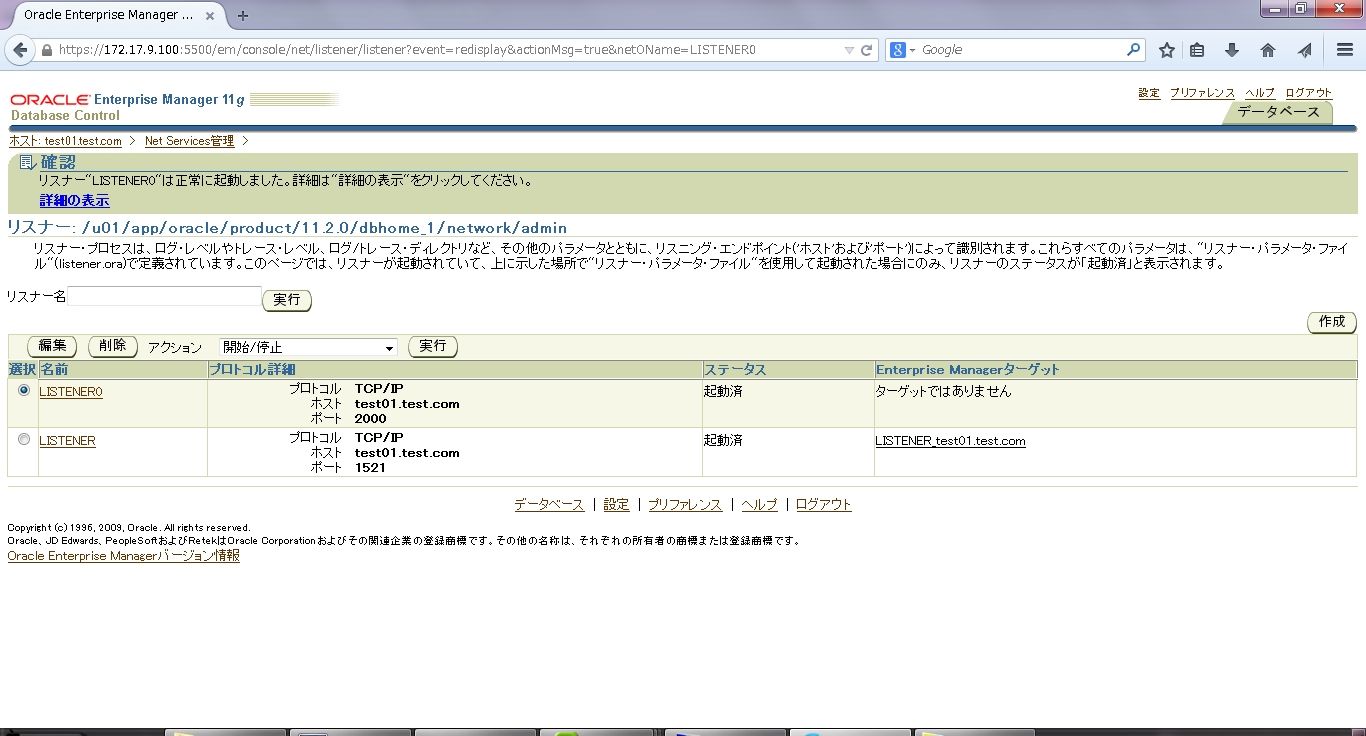Click 実行 next to the リスナー名 field
Image resolution: width=1366 pixels, height=736 pixels.
(287, 300)
